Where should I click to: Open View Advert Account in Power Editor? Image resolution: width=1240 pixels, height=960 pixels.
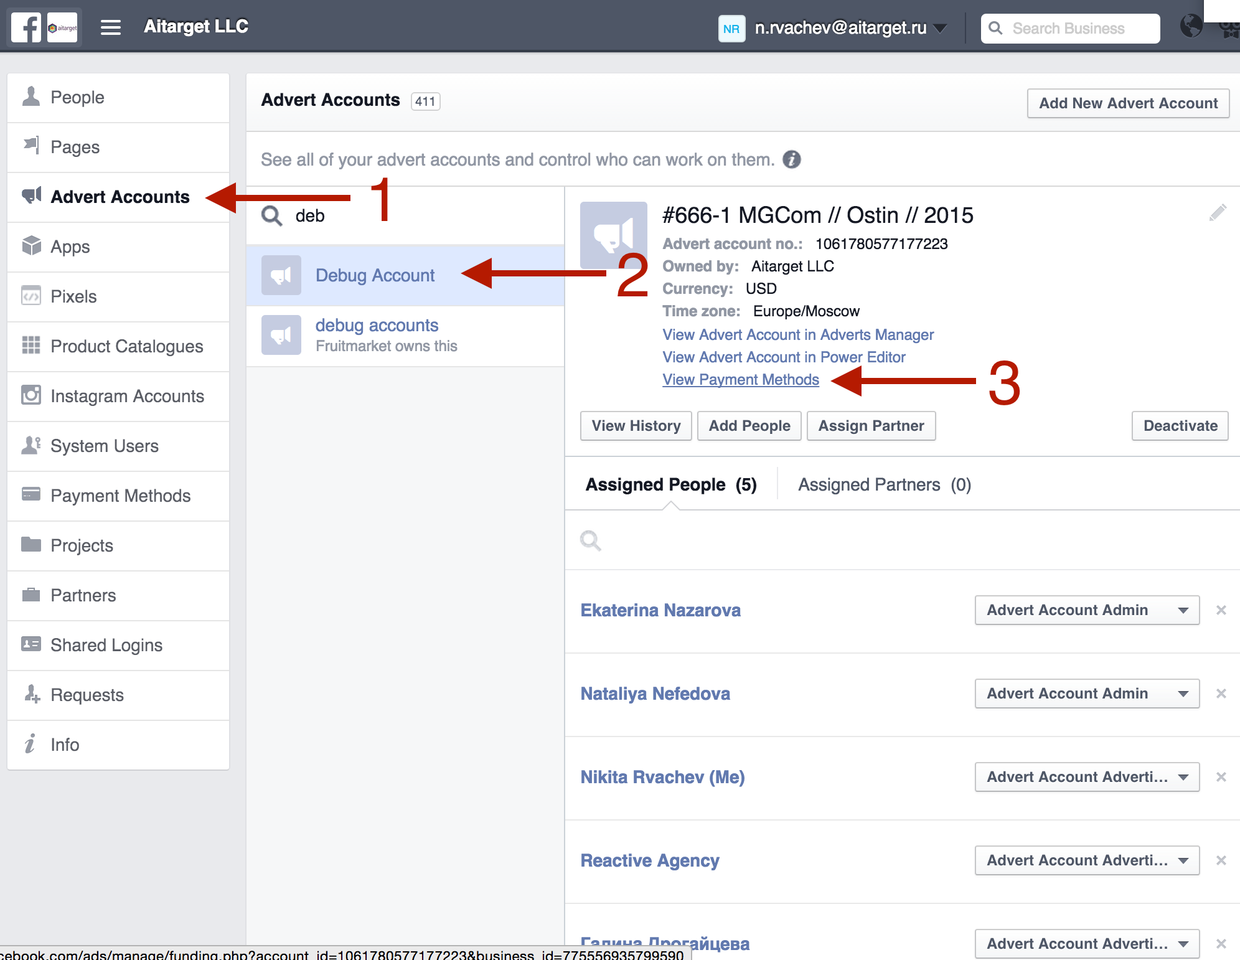(x=784, y=357)
